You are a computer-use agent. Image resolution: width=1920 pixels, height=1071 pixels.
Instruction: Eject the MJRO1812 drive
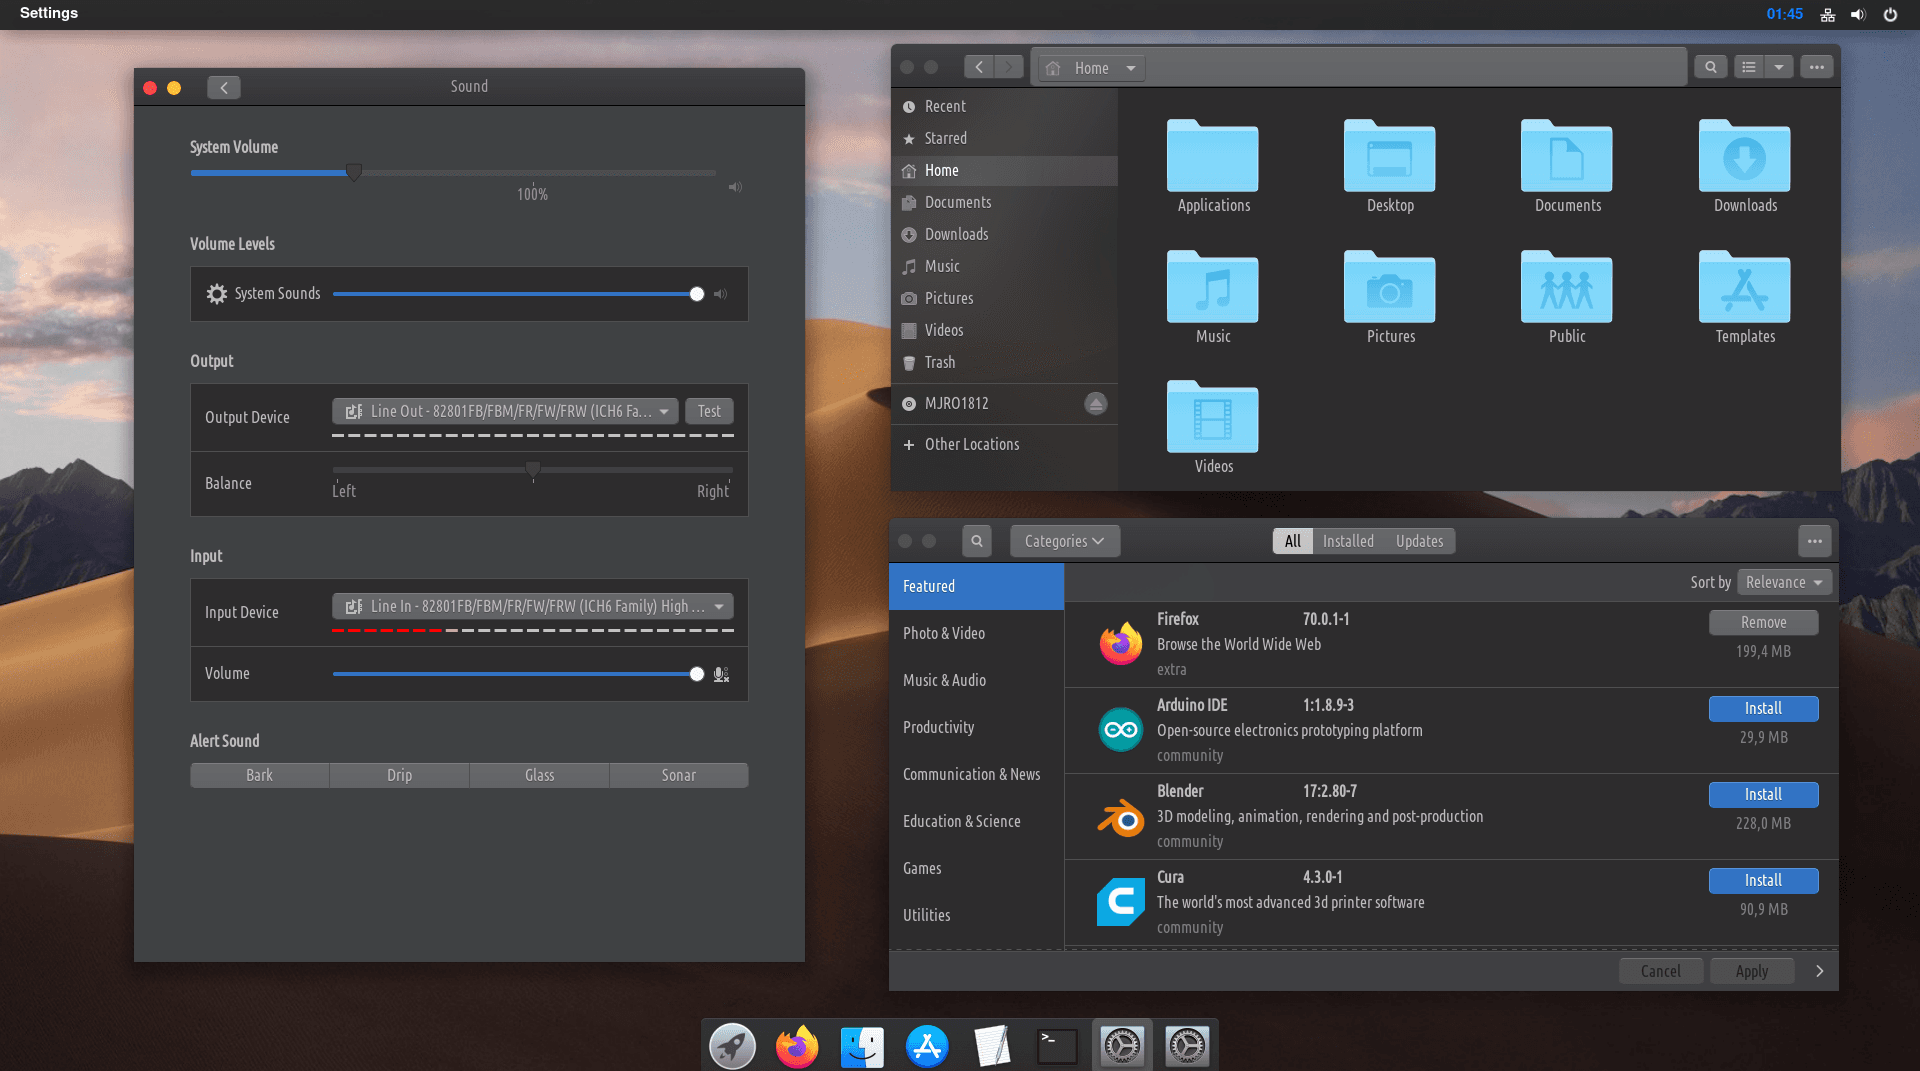tap(1096, 404)
